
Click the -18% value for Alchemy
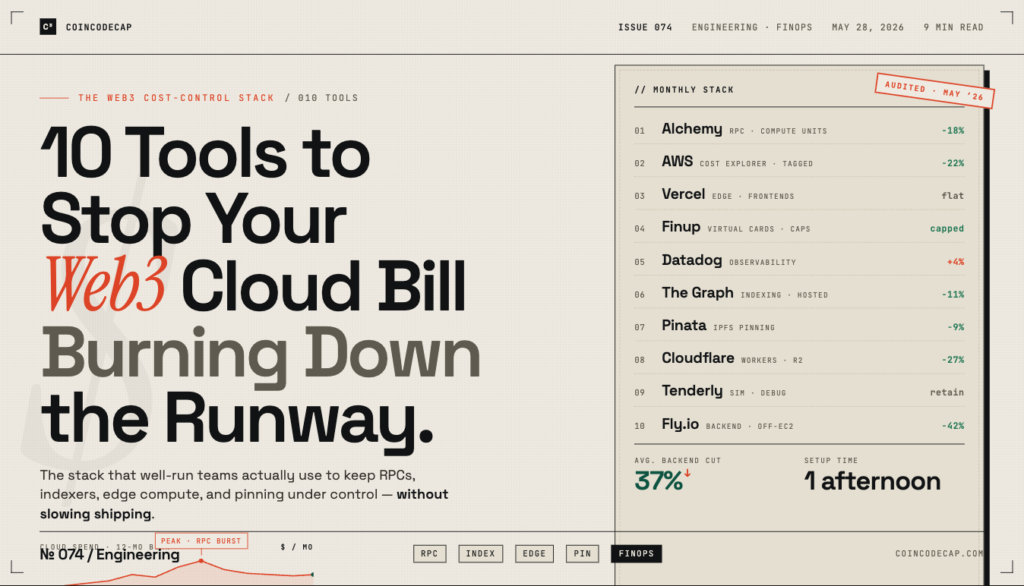(x=953, y=131)
